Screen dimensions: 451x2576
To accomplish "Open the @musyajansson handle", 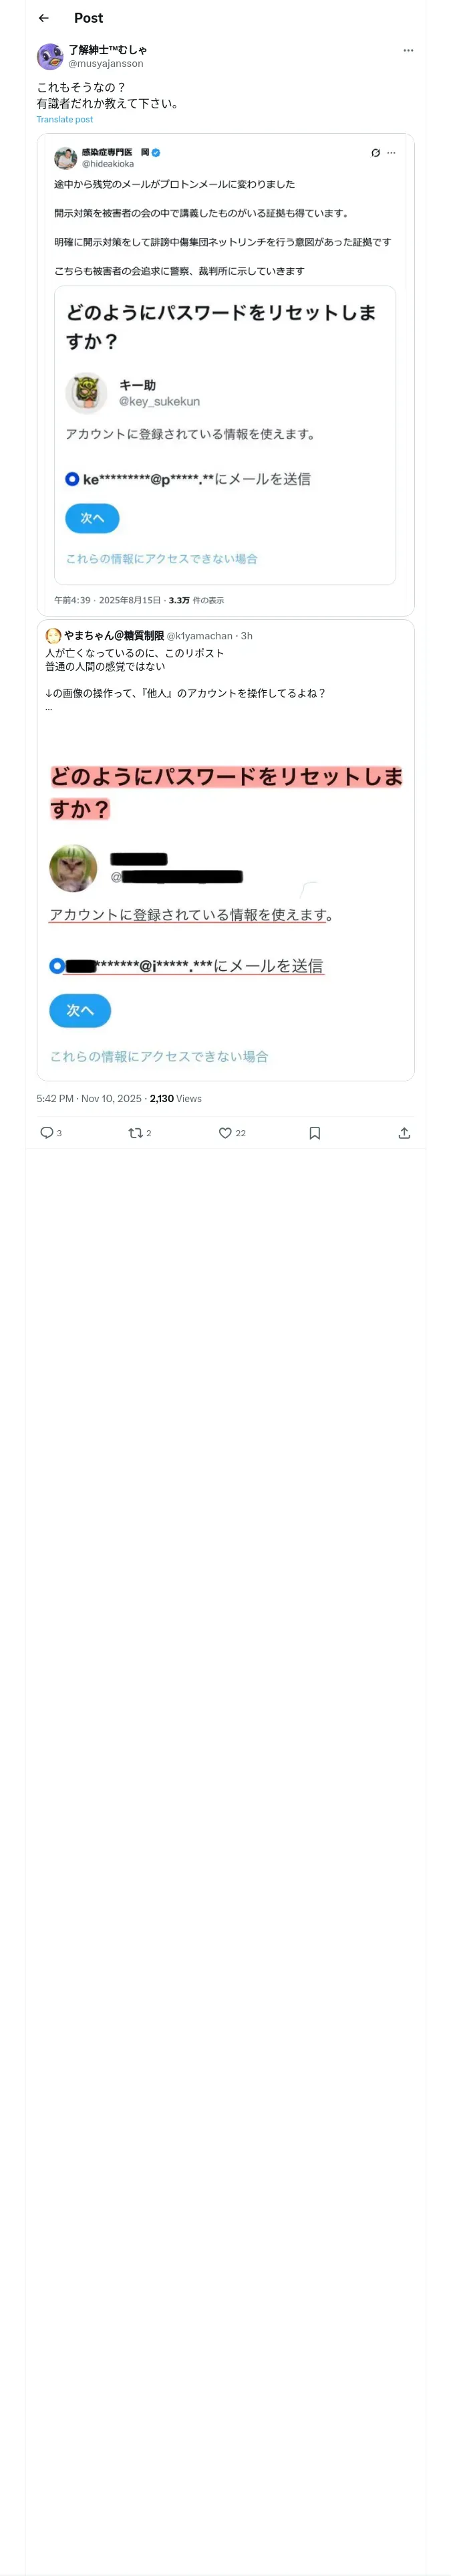I will tap(106, 63).
